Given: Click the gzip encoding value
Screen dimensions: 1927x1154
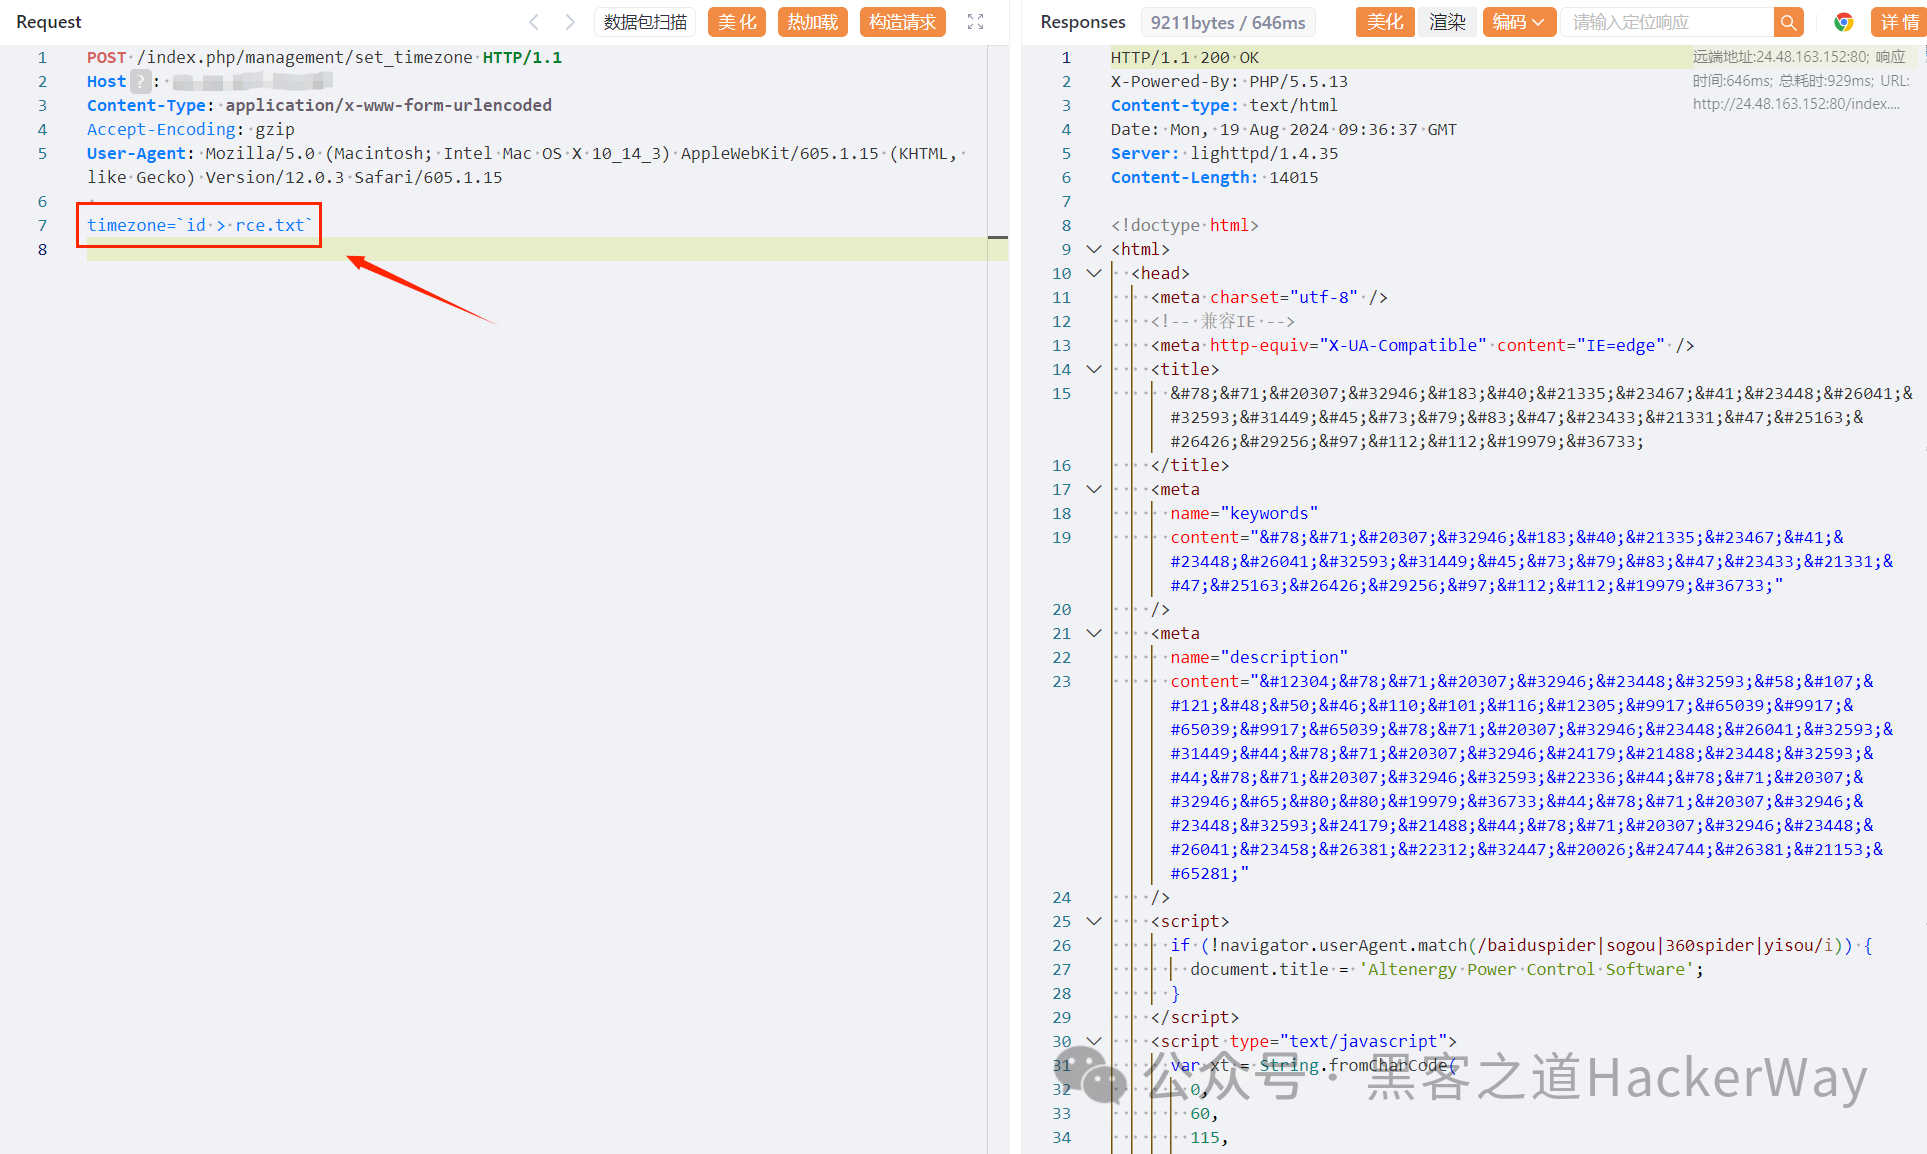Looking at the screenshot, I should (x=275, y=129).
